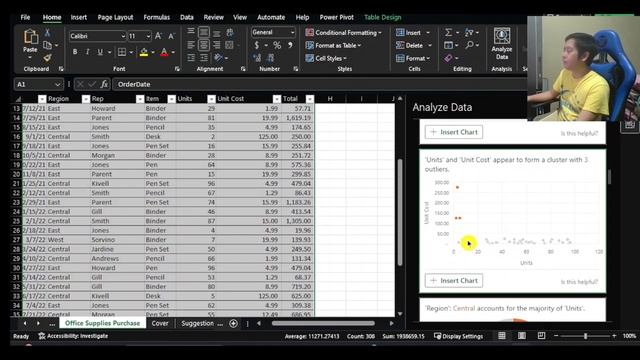
Task: Select Office Supplies Purchase sheet tab
Action: (x=102, y=323)
